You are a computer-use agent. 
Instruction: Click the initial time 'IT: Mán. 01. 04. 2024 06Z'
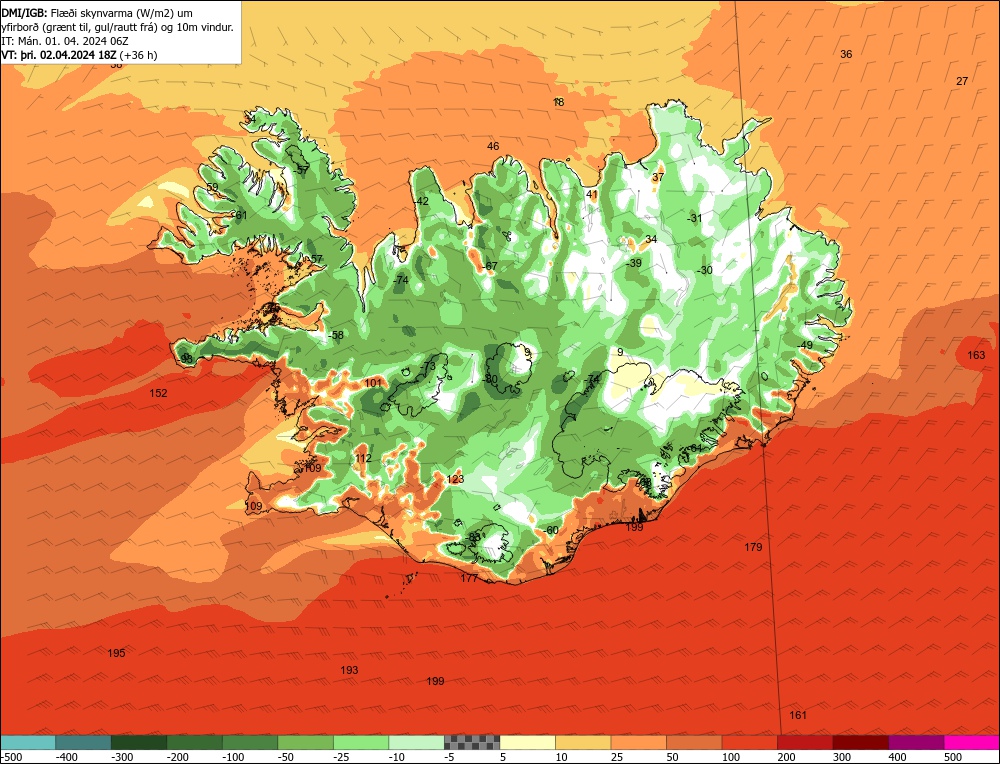pos(67,41)
